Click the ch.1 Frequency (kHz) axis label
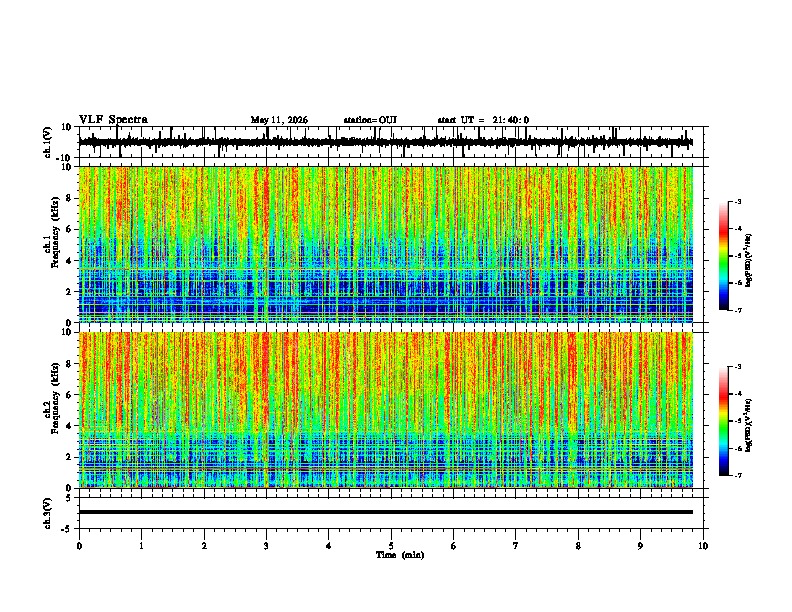This screenshot has height=612, width=792. pyautogui.click(x=52, y=232)
